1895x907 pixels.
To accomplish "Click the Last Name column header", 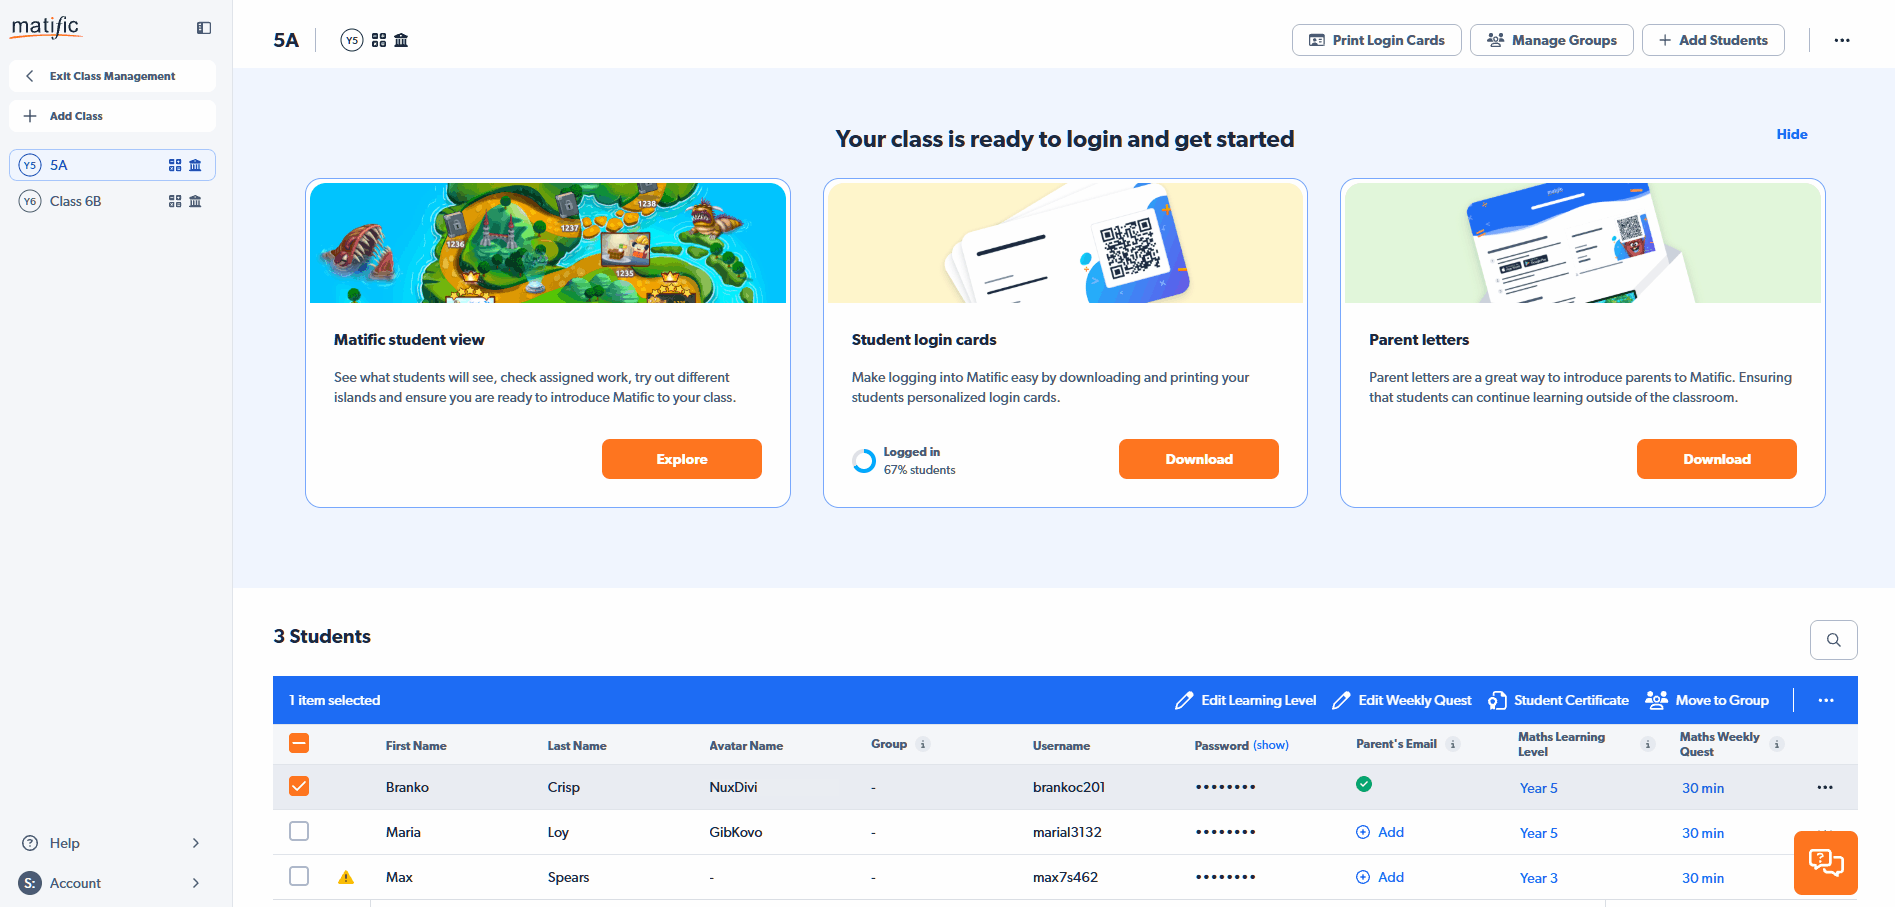I will (x=577, y=745).
